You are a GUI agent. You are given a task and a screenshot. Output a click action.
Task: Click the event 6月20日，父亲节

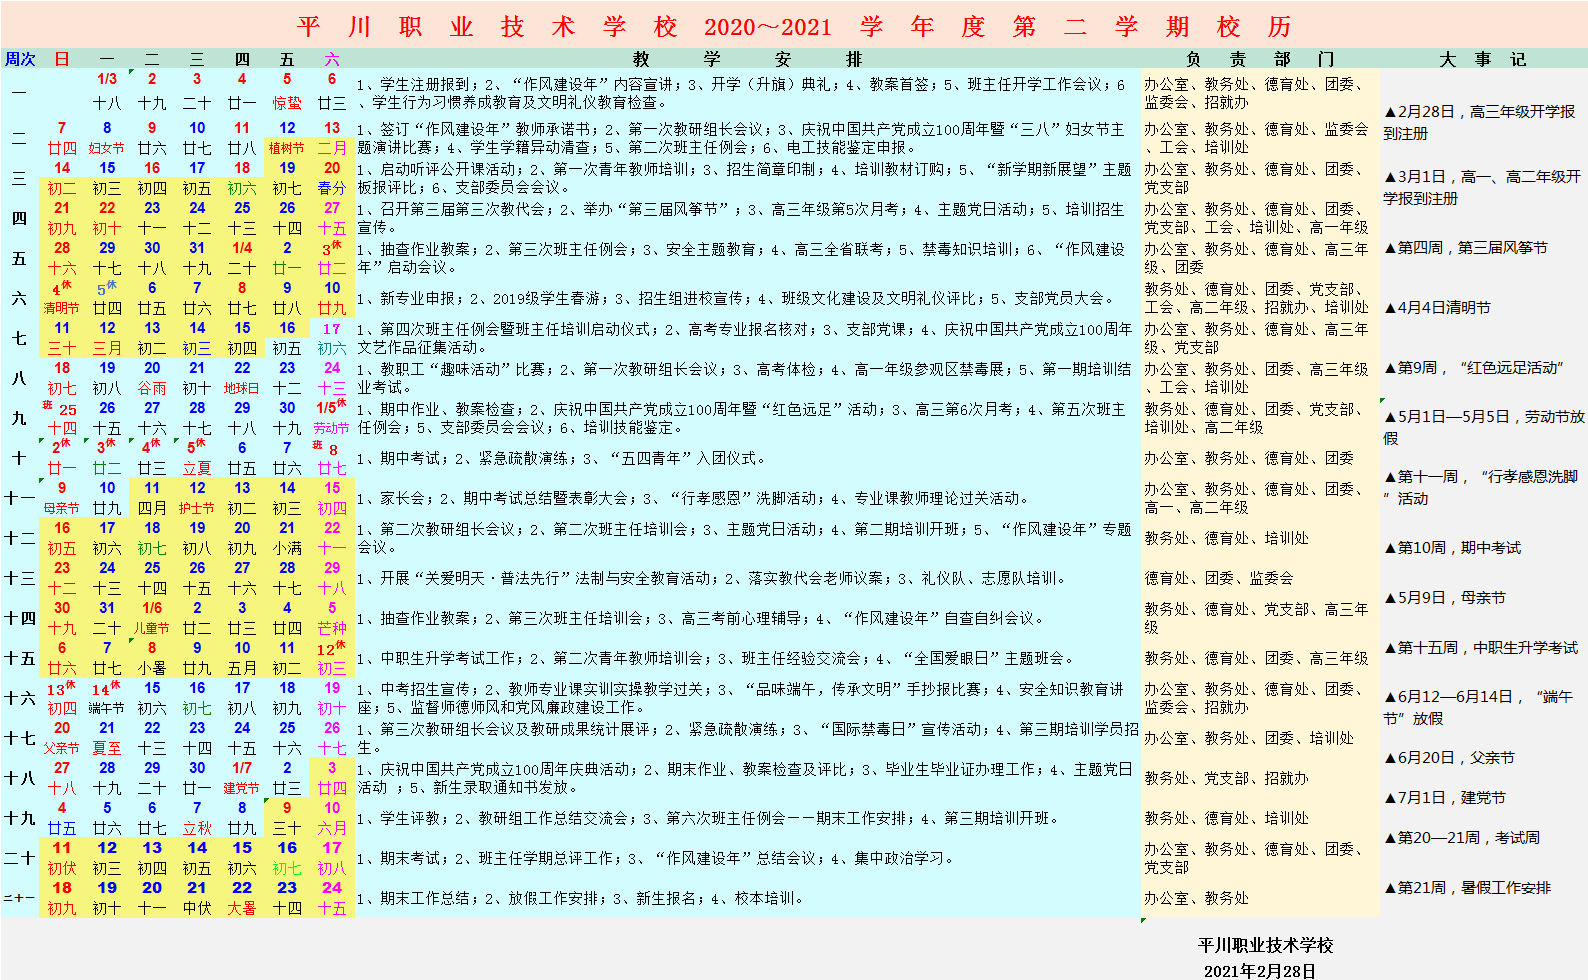coord(1449,757)
